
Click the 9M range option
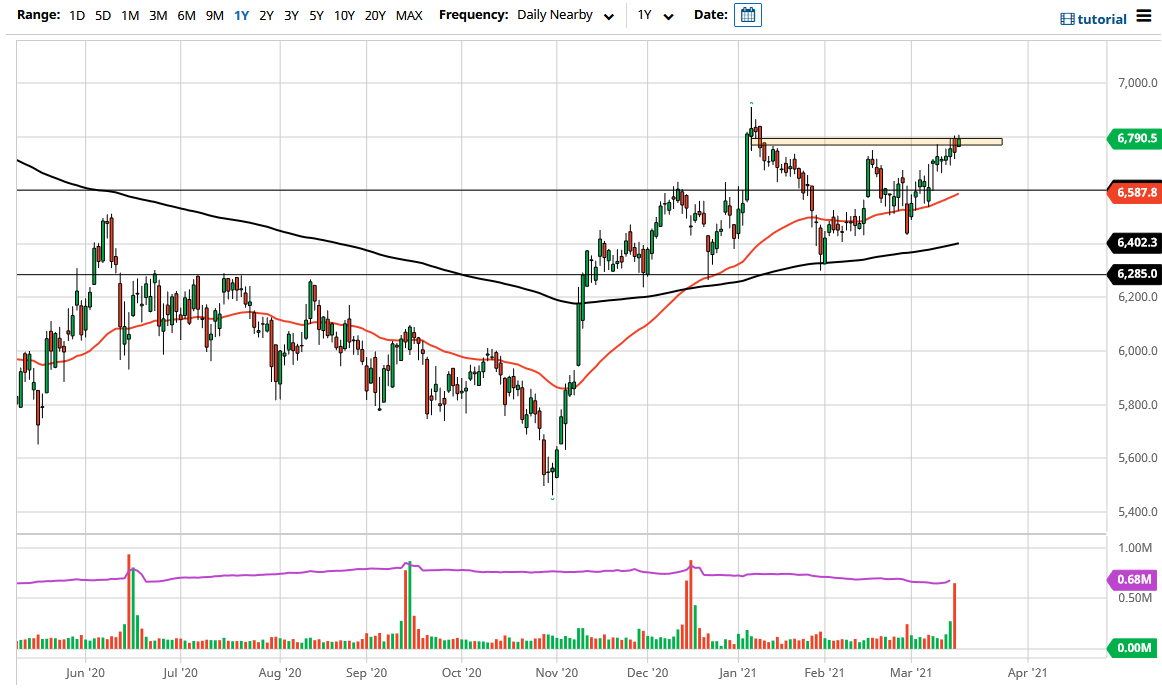pos(213,15)
